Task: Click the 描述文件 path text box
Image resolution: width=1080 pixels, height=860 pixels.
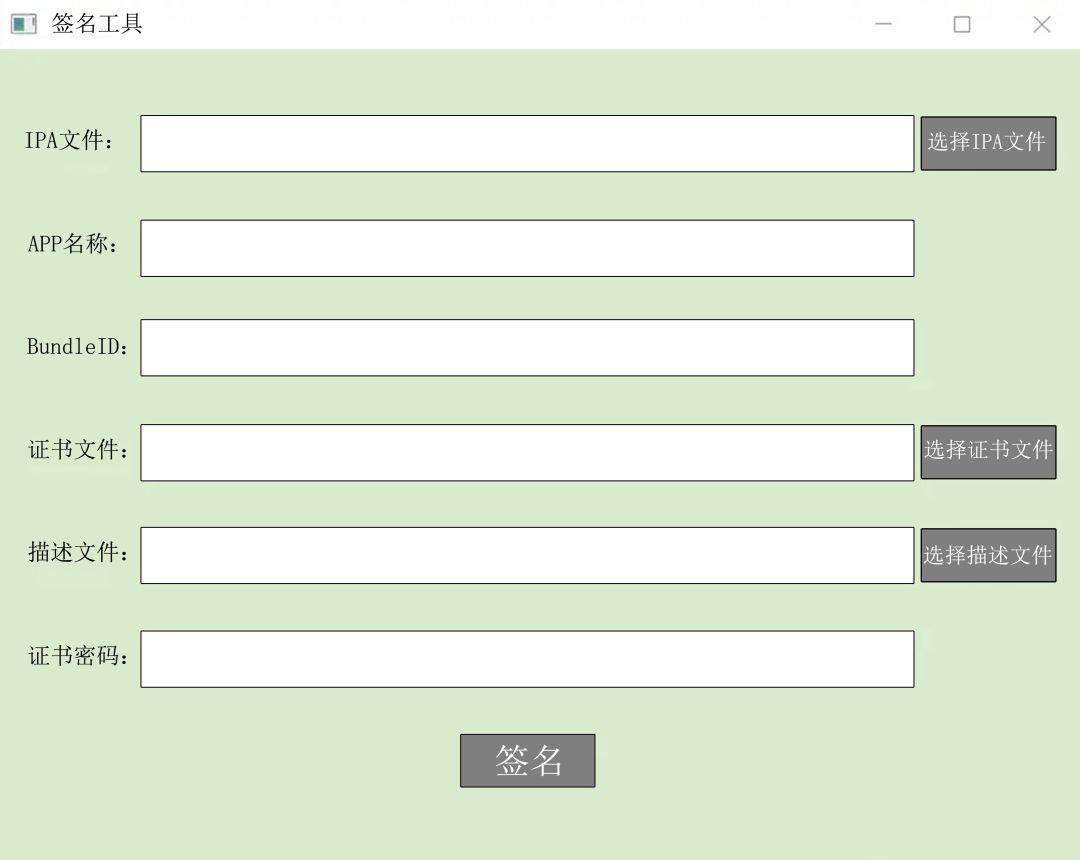Action: (527, 555)
